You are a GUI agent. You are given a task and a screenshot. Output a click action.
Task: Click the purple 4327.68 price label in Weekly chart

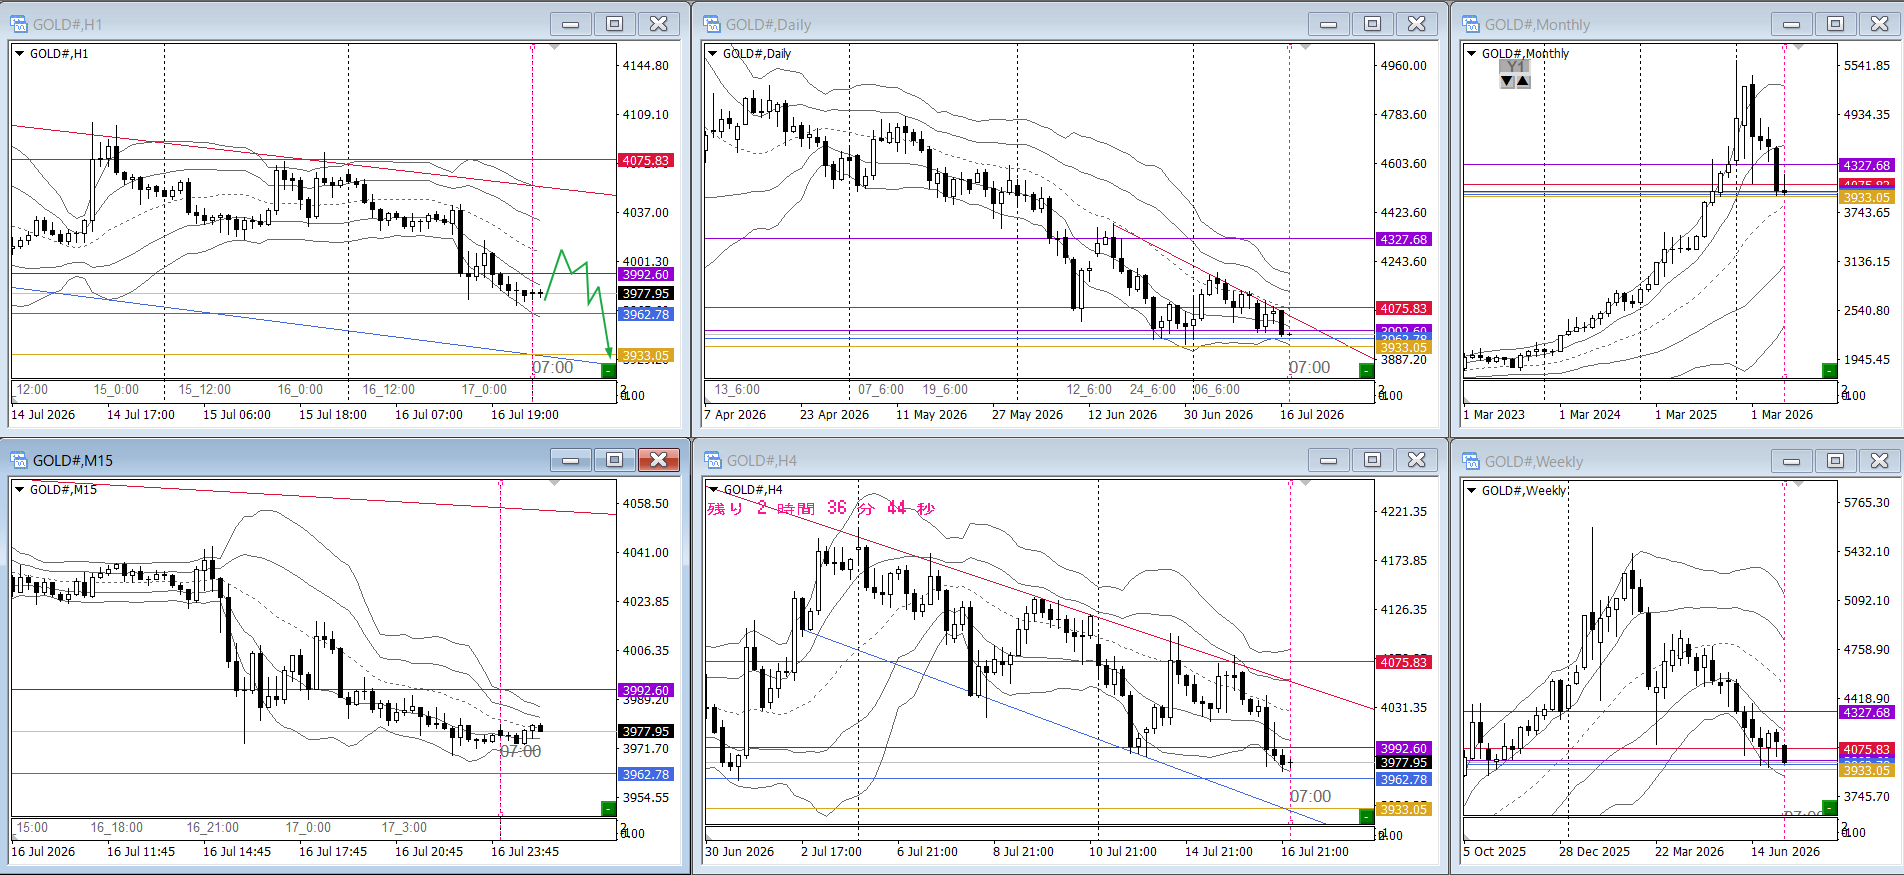[x=1866, y=713]
